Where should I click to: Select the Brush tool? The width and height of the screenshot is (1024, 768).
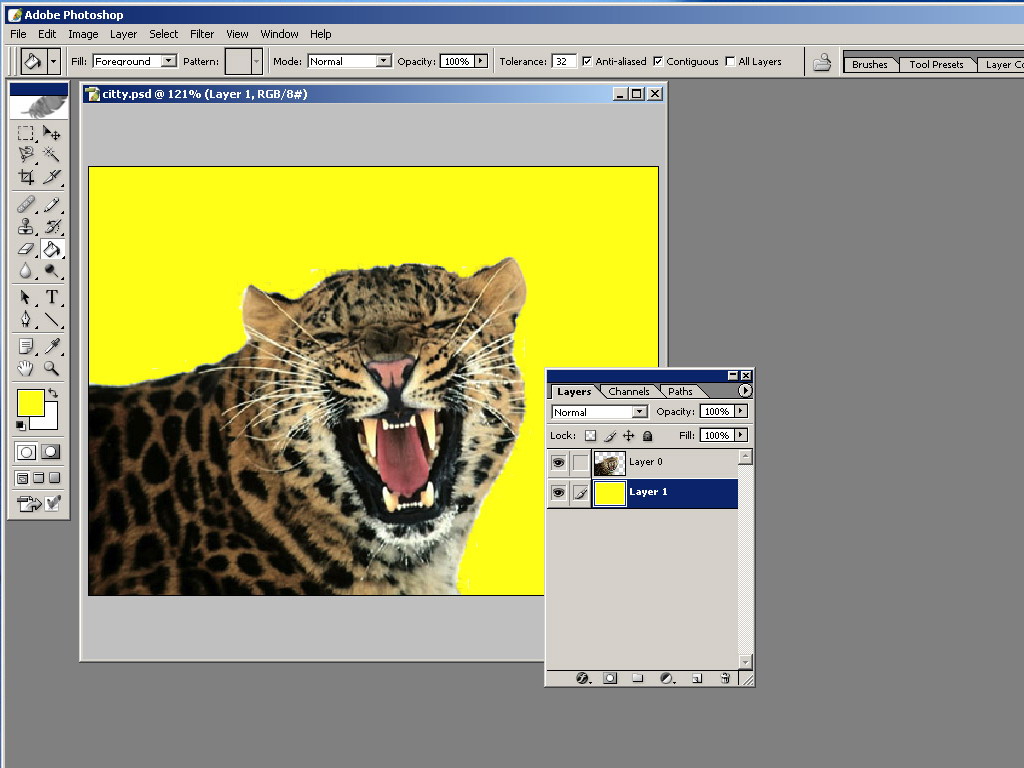coord(51,205)
